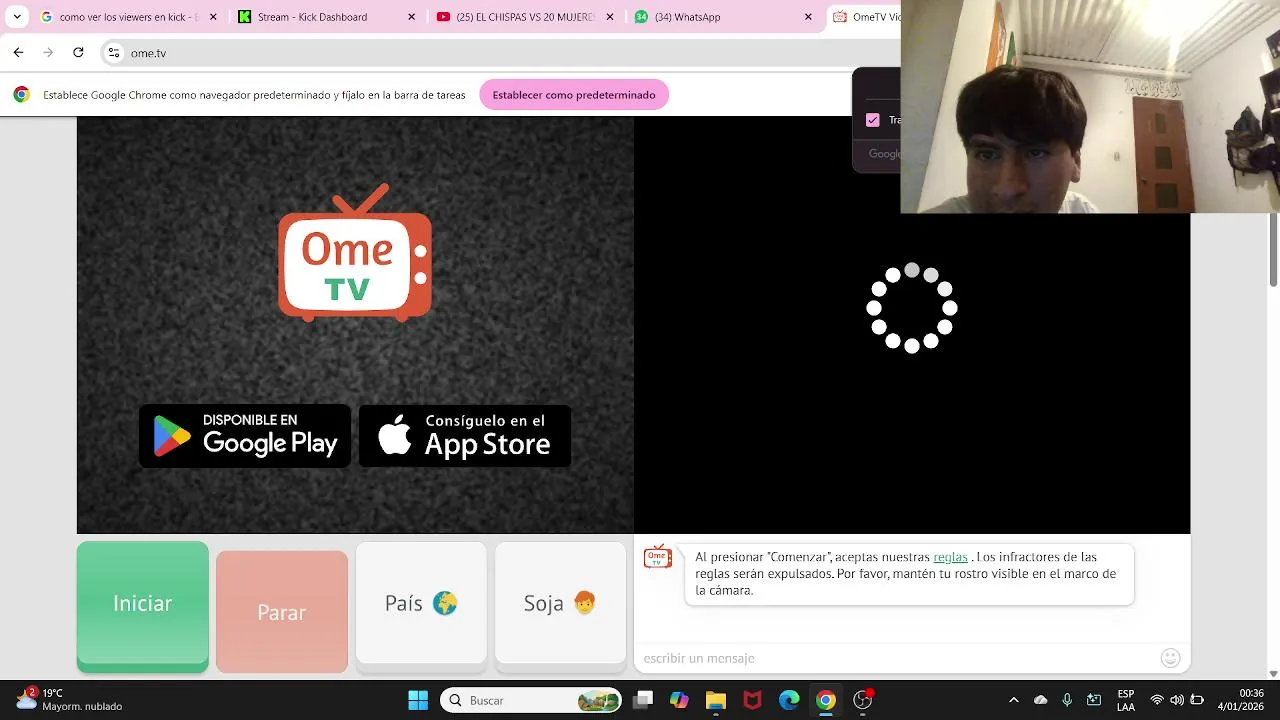Viewport: 1280px width, 720px height.
Task: Click the App Store download badge
Action: click(465, 436)
